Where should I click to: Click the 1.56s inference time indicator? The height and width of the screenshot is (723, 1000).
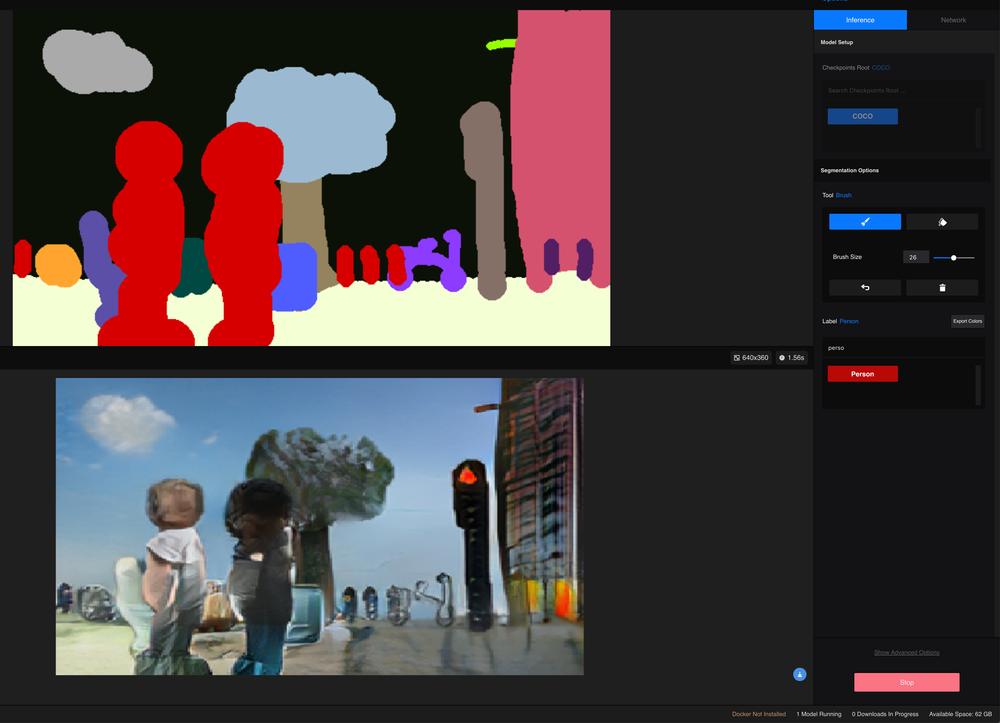[x=792, y=358]
